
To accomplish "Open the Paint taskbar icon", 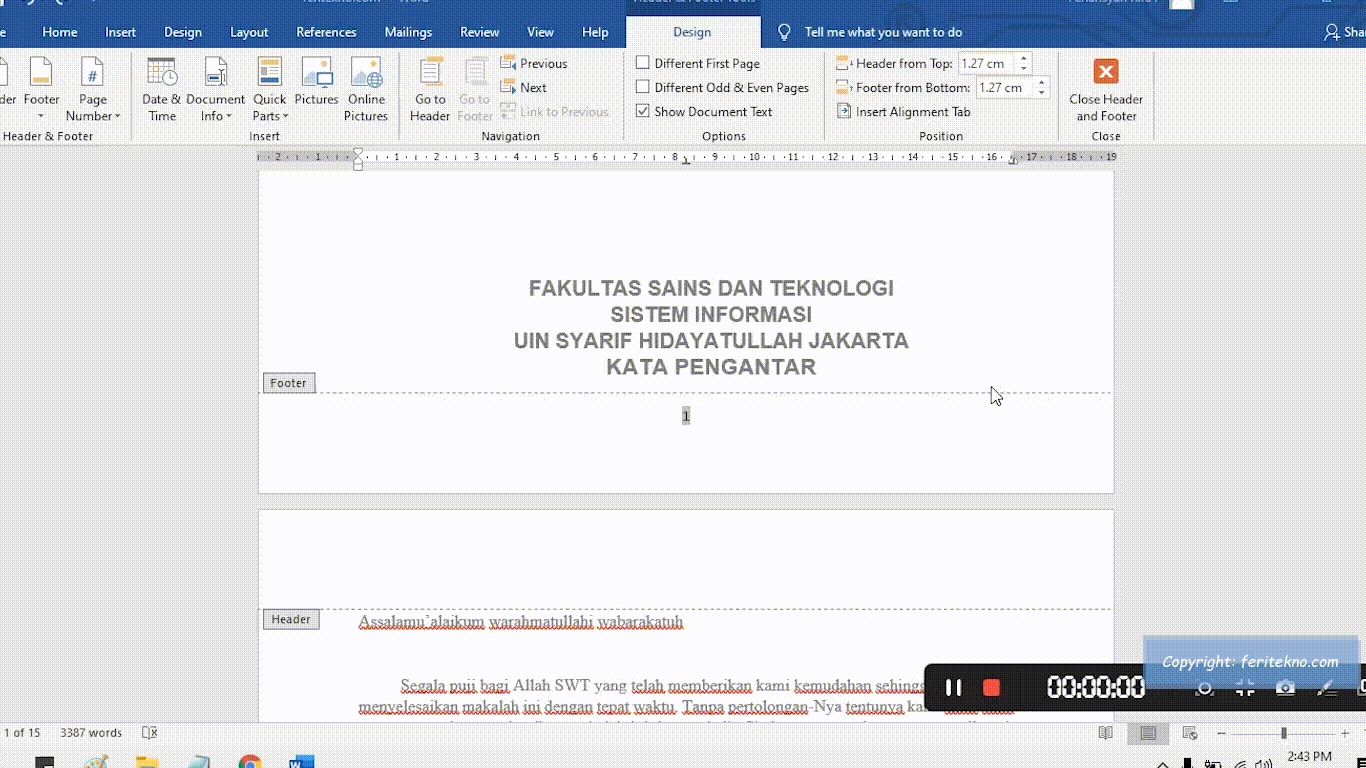I will [x=96, y=762].
